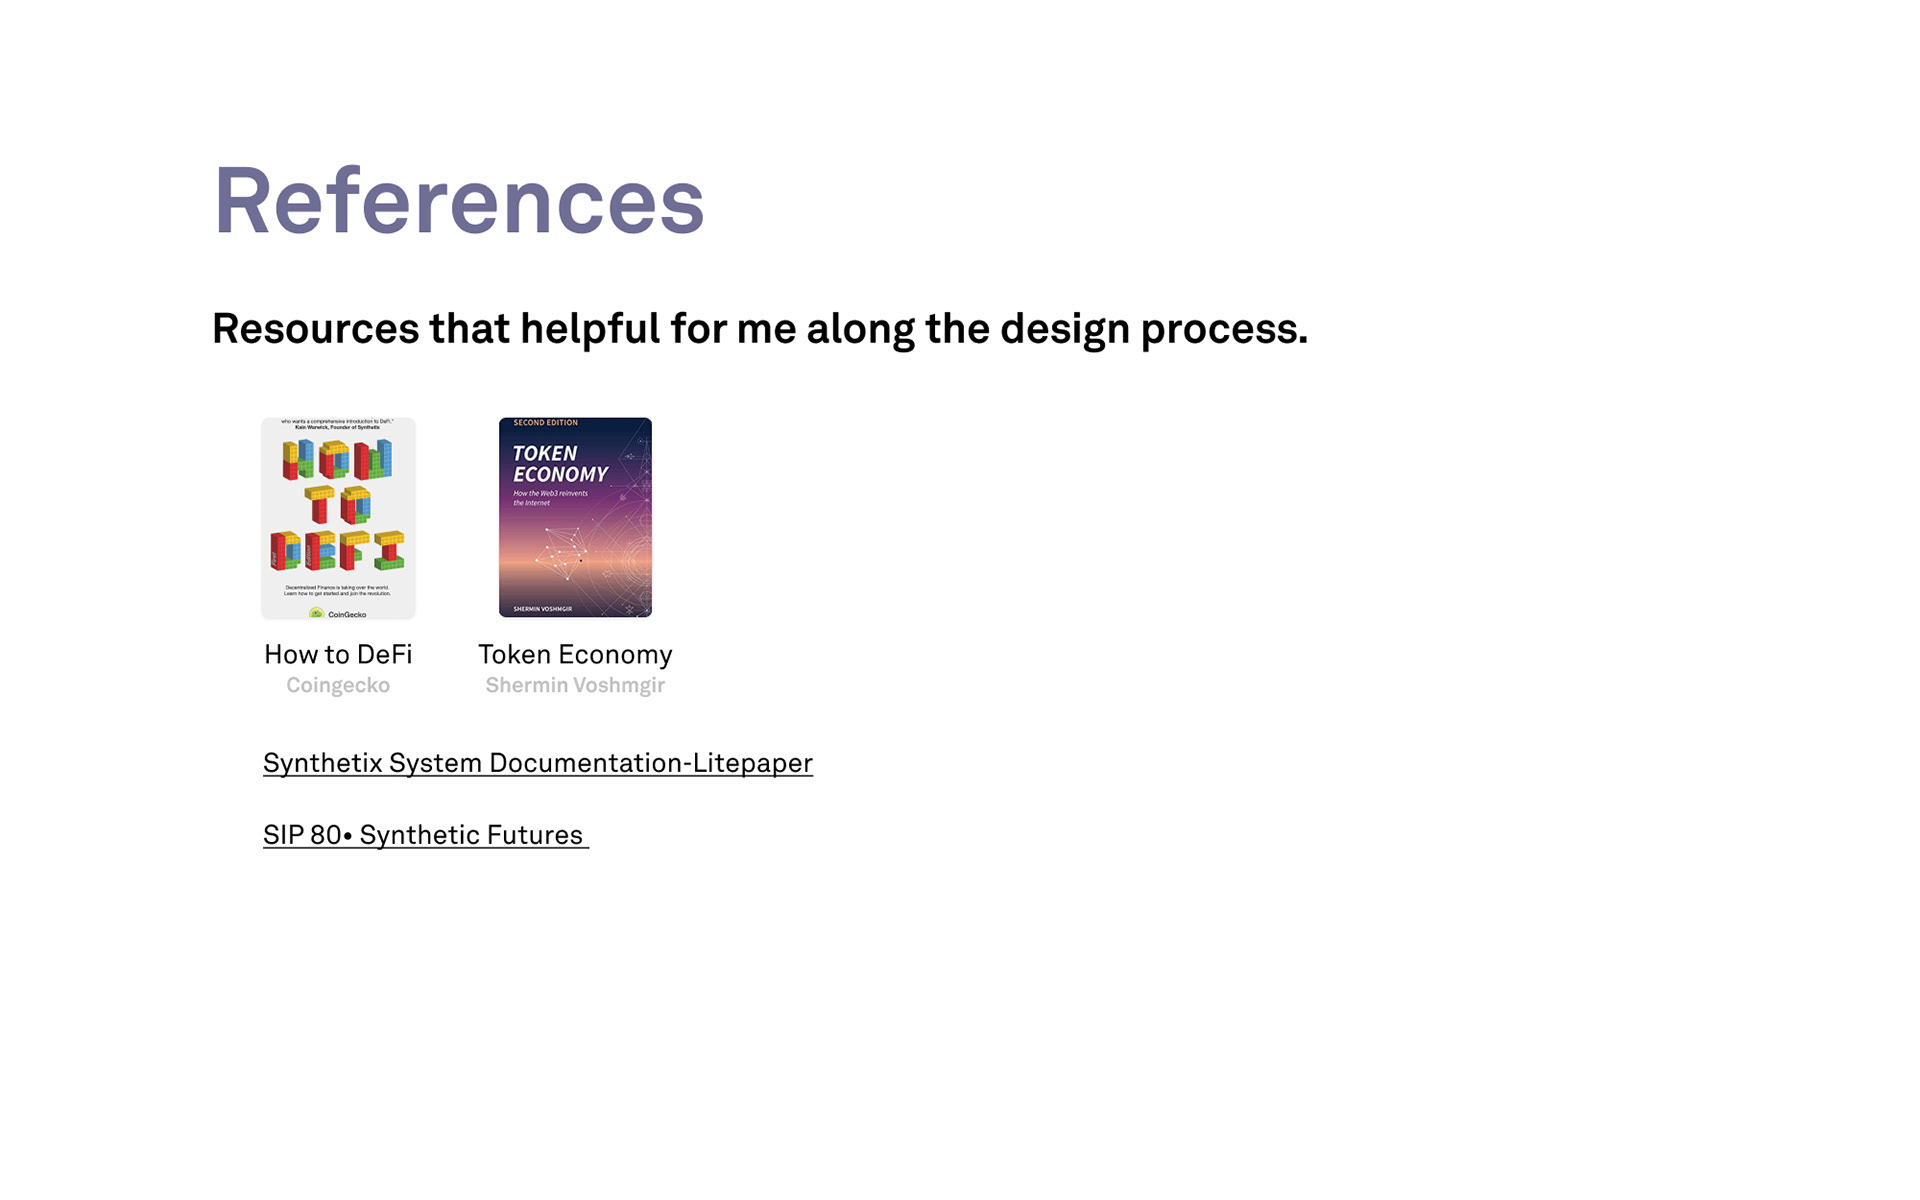Open the SIP 80 Synthetic Futures link
Viewport: 1920px width, 1200px height.
point(424,835)
